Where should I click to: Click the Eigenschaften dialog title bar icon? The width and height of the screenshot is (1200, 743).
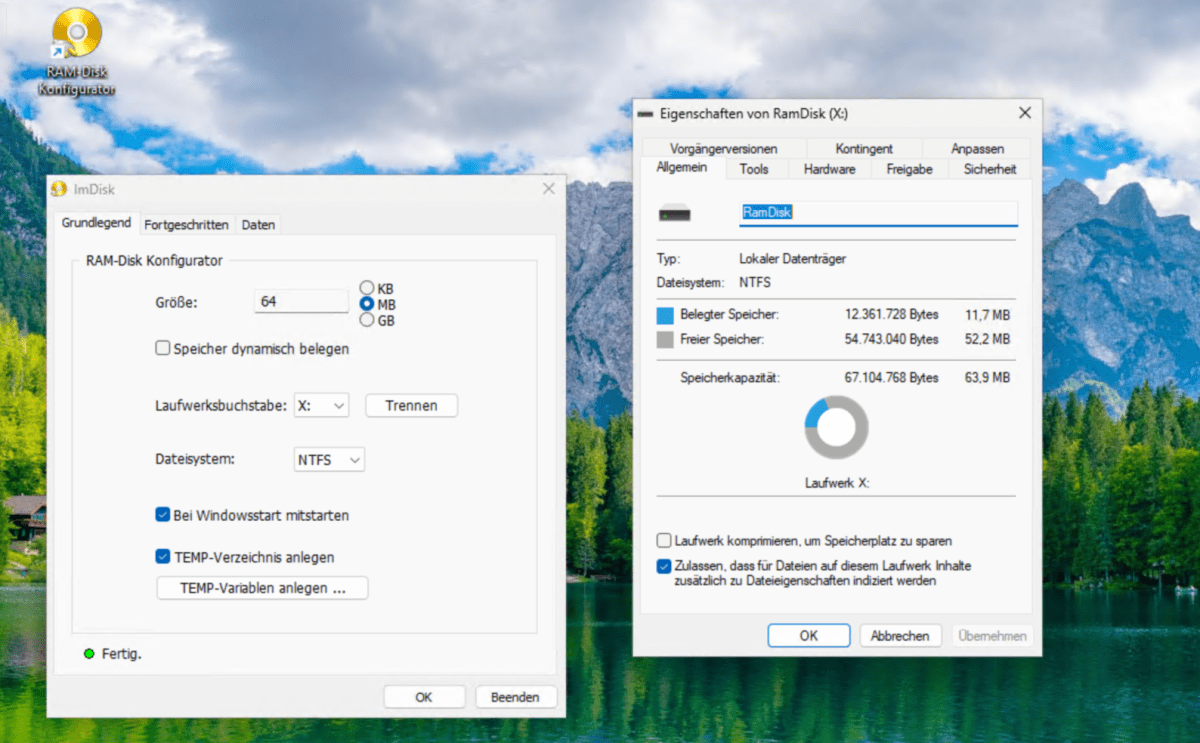tap(645, 113)
